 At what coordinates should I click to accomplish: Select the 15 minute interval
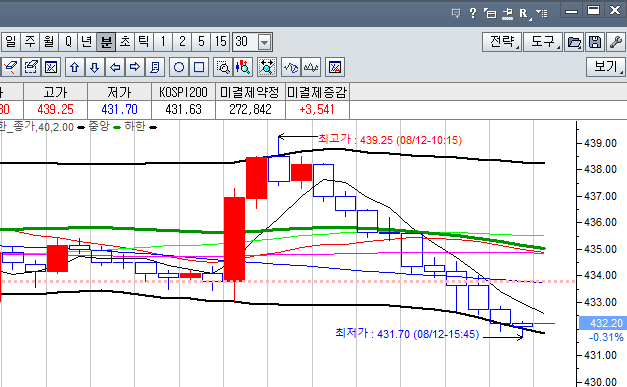221,42
